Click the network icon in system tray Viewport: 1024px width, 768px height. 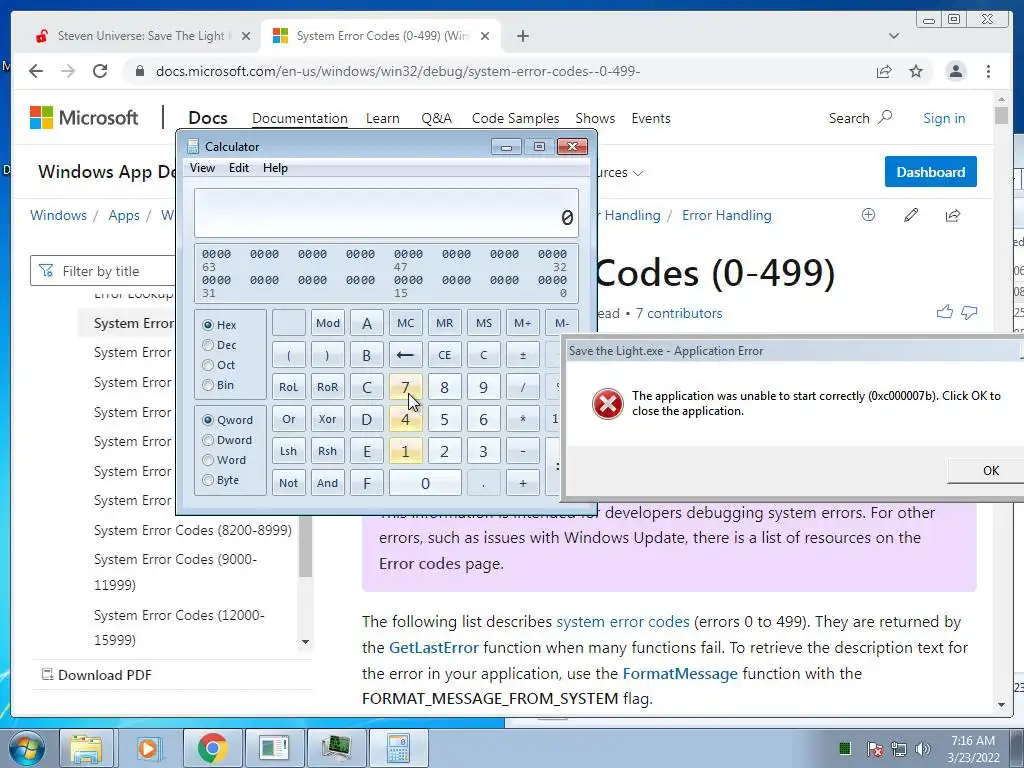pos(899,749)
